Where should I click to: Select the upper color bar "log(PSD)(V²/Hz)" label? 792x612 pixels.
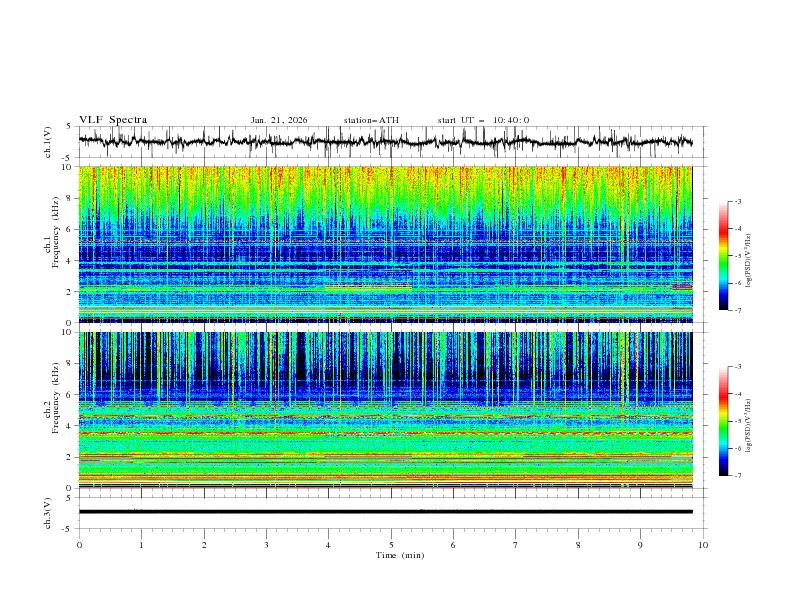(748, 261)
